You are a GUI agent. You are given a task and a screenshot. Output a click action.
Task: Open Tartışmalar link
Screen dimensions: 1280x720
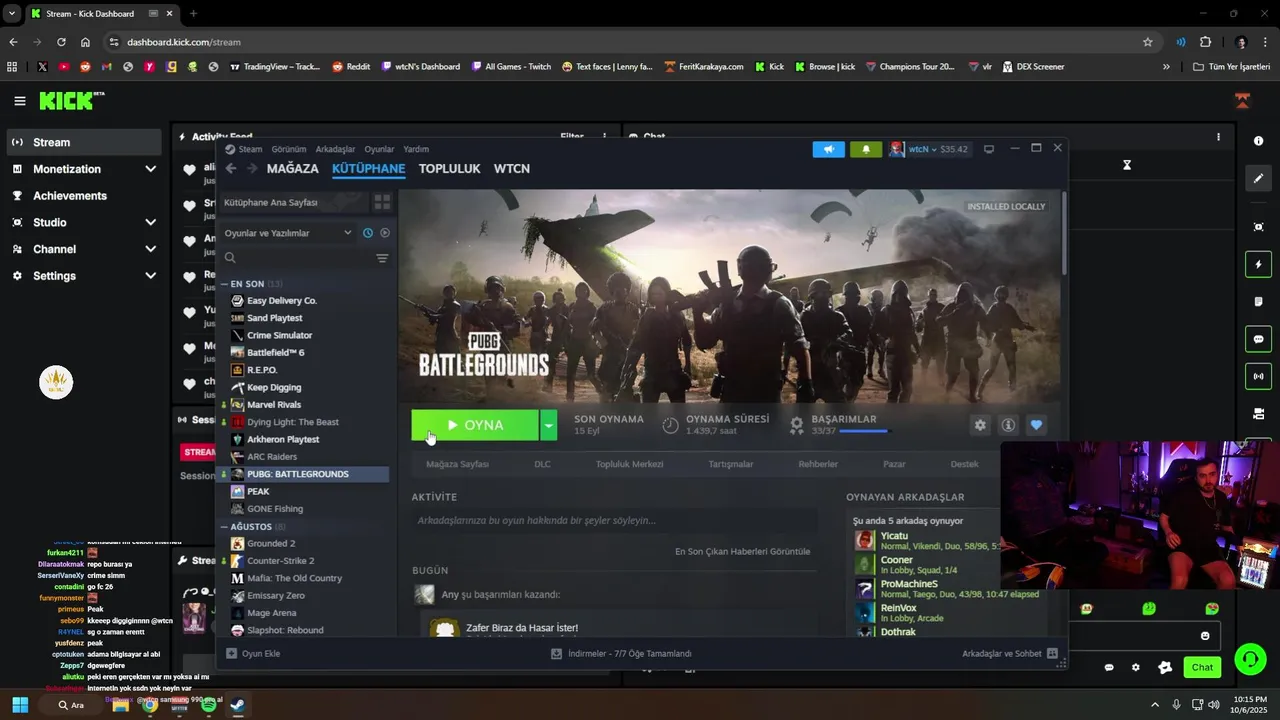pos(730,464)
